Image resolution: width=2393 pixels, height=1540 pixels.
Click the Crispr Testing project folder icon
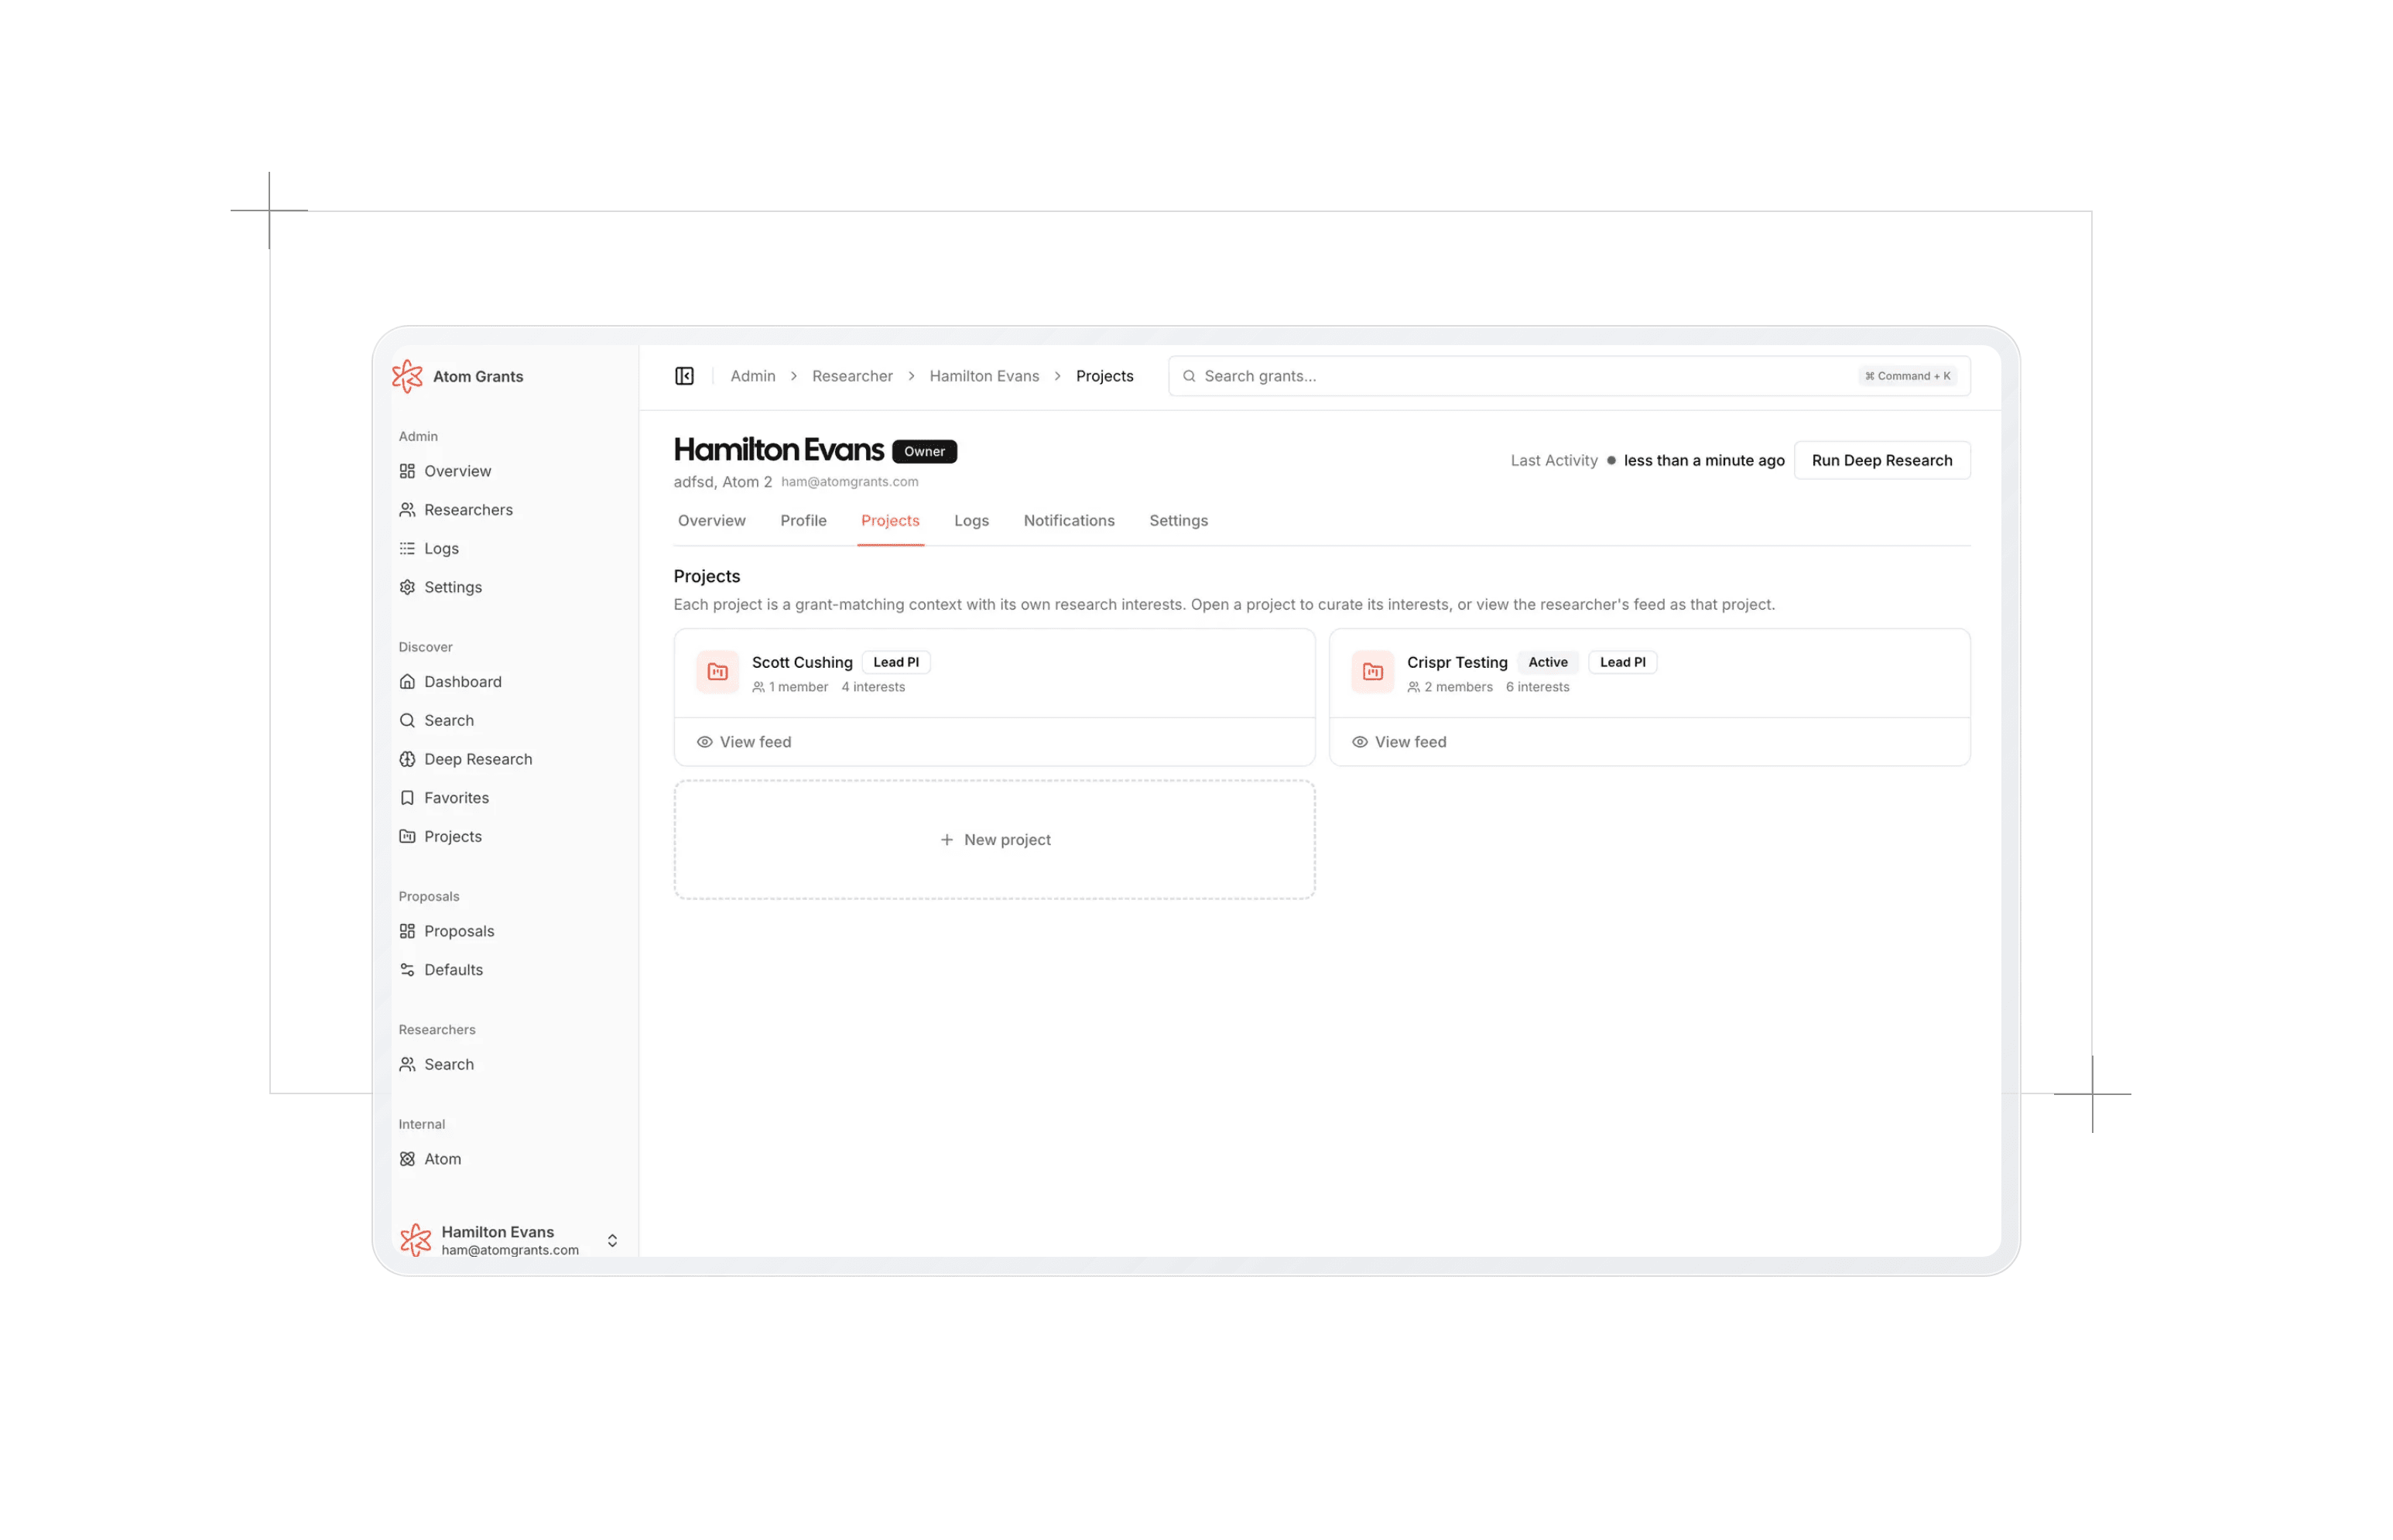[1373, 672]
